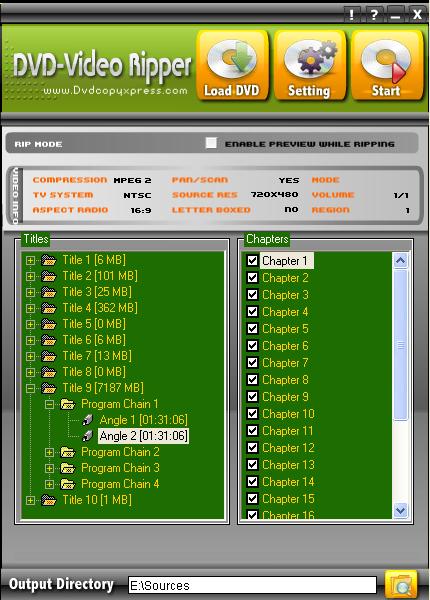430x600 pixels.
Task: Uncheck the Chapter 5 checkbox
Action: 252,329
